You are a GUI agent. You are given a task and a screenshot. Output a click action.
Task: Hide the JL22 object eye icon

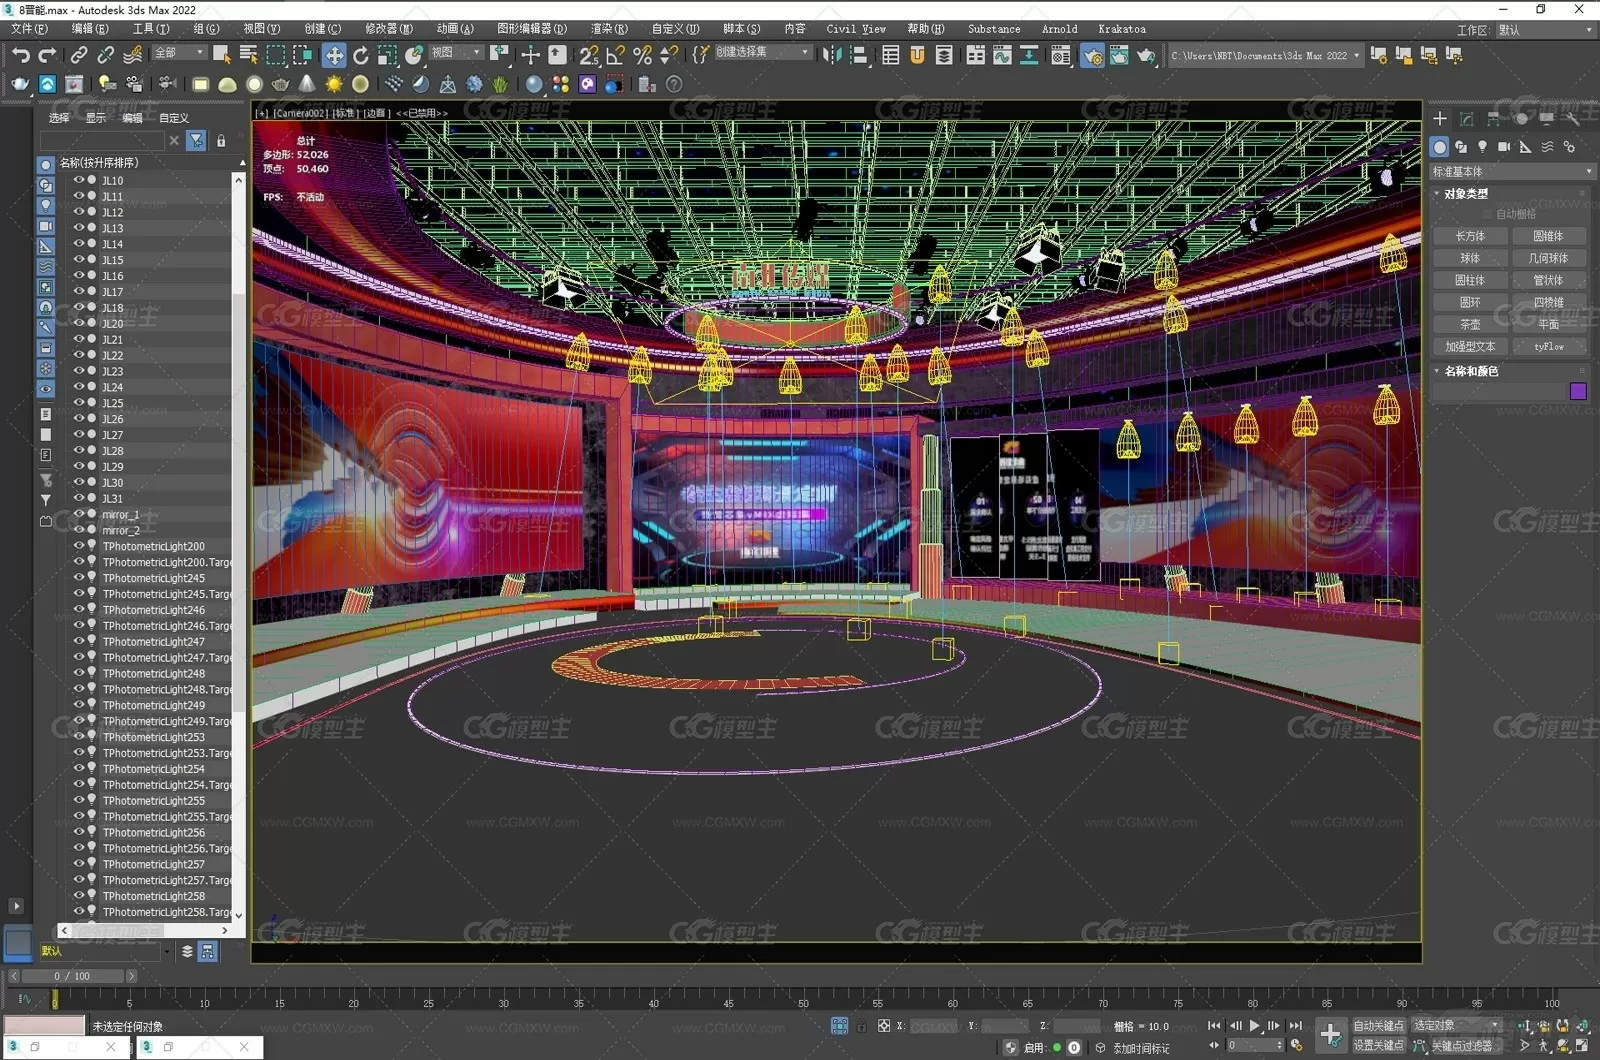coord(79,355)
